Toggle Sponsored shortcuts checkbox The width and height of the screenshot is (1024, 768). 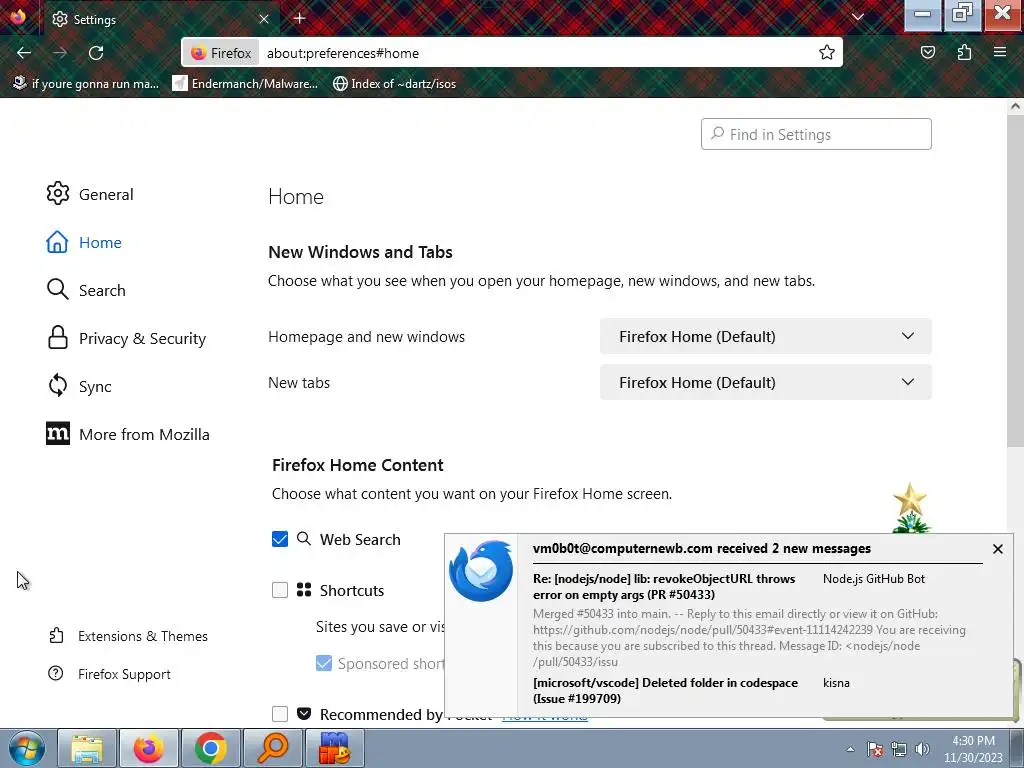coord(324,664)
